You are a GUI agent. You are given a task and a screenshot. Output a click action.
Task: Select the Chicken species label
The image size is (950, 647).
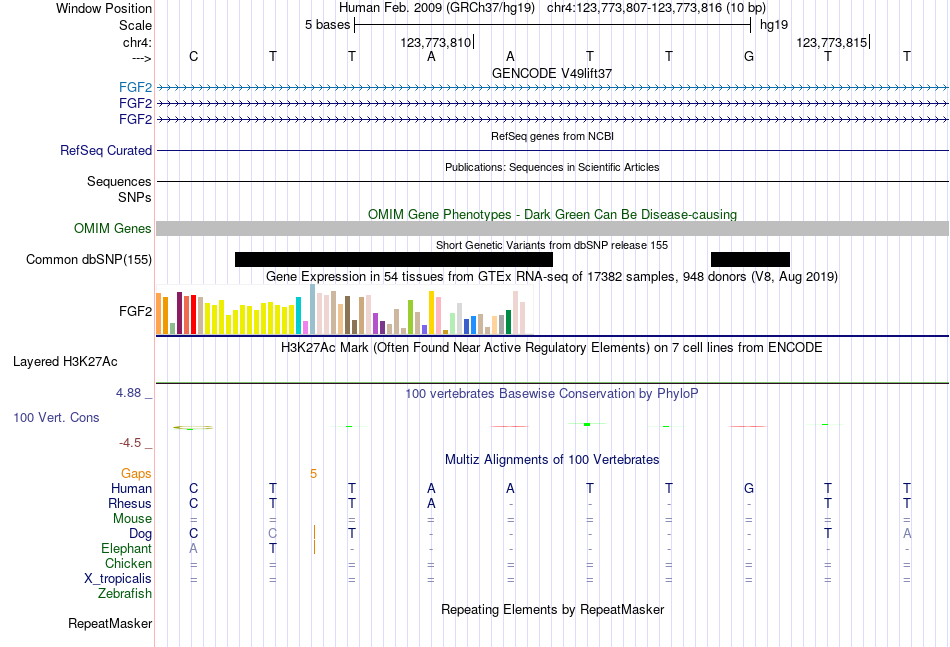128,563
